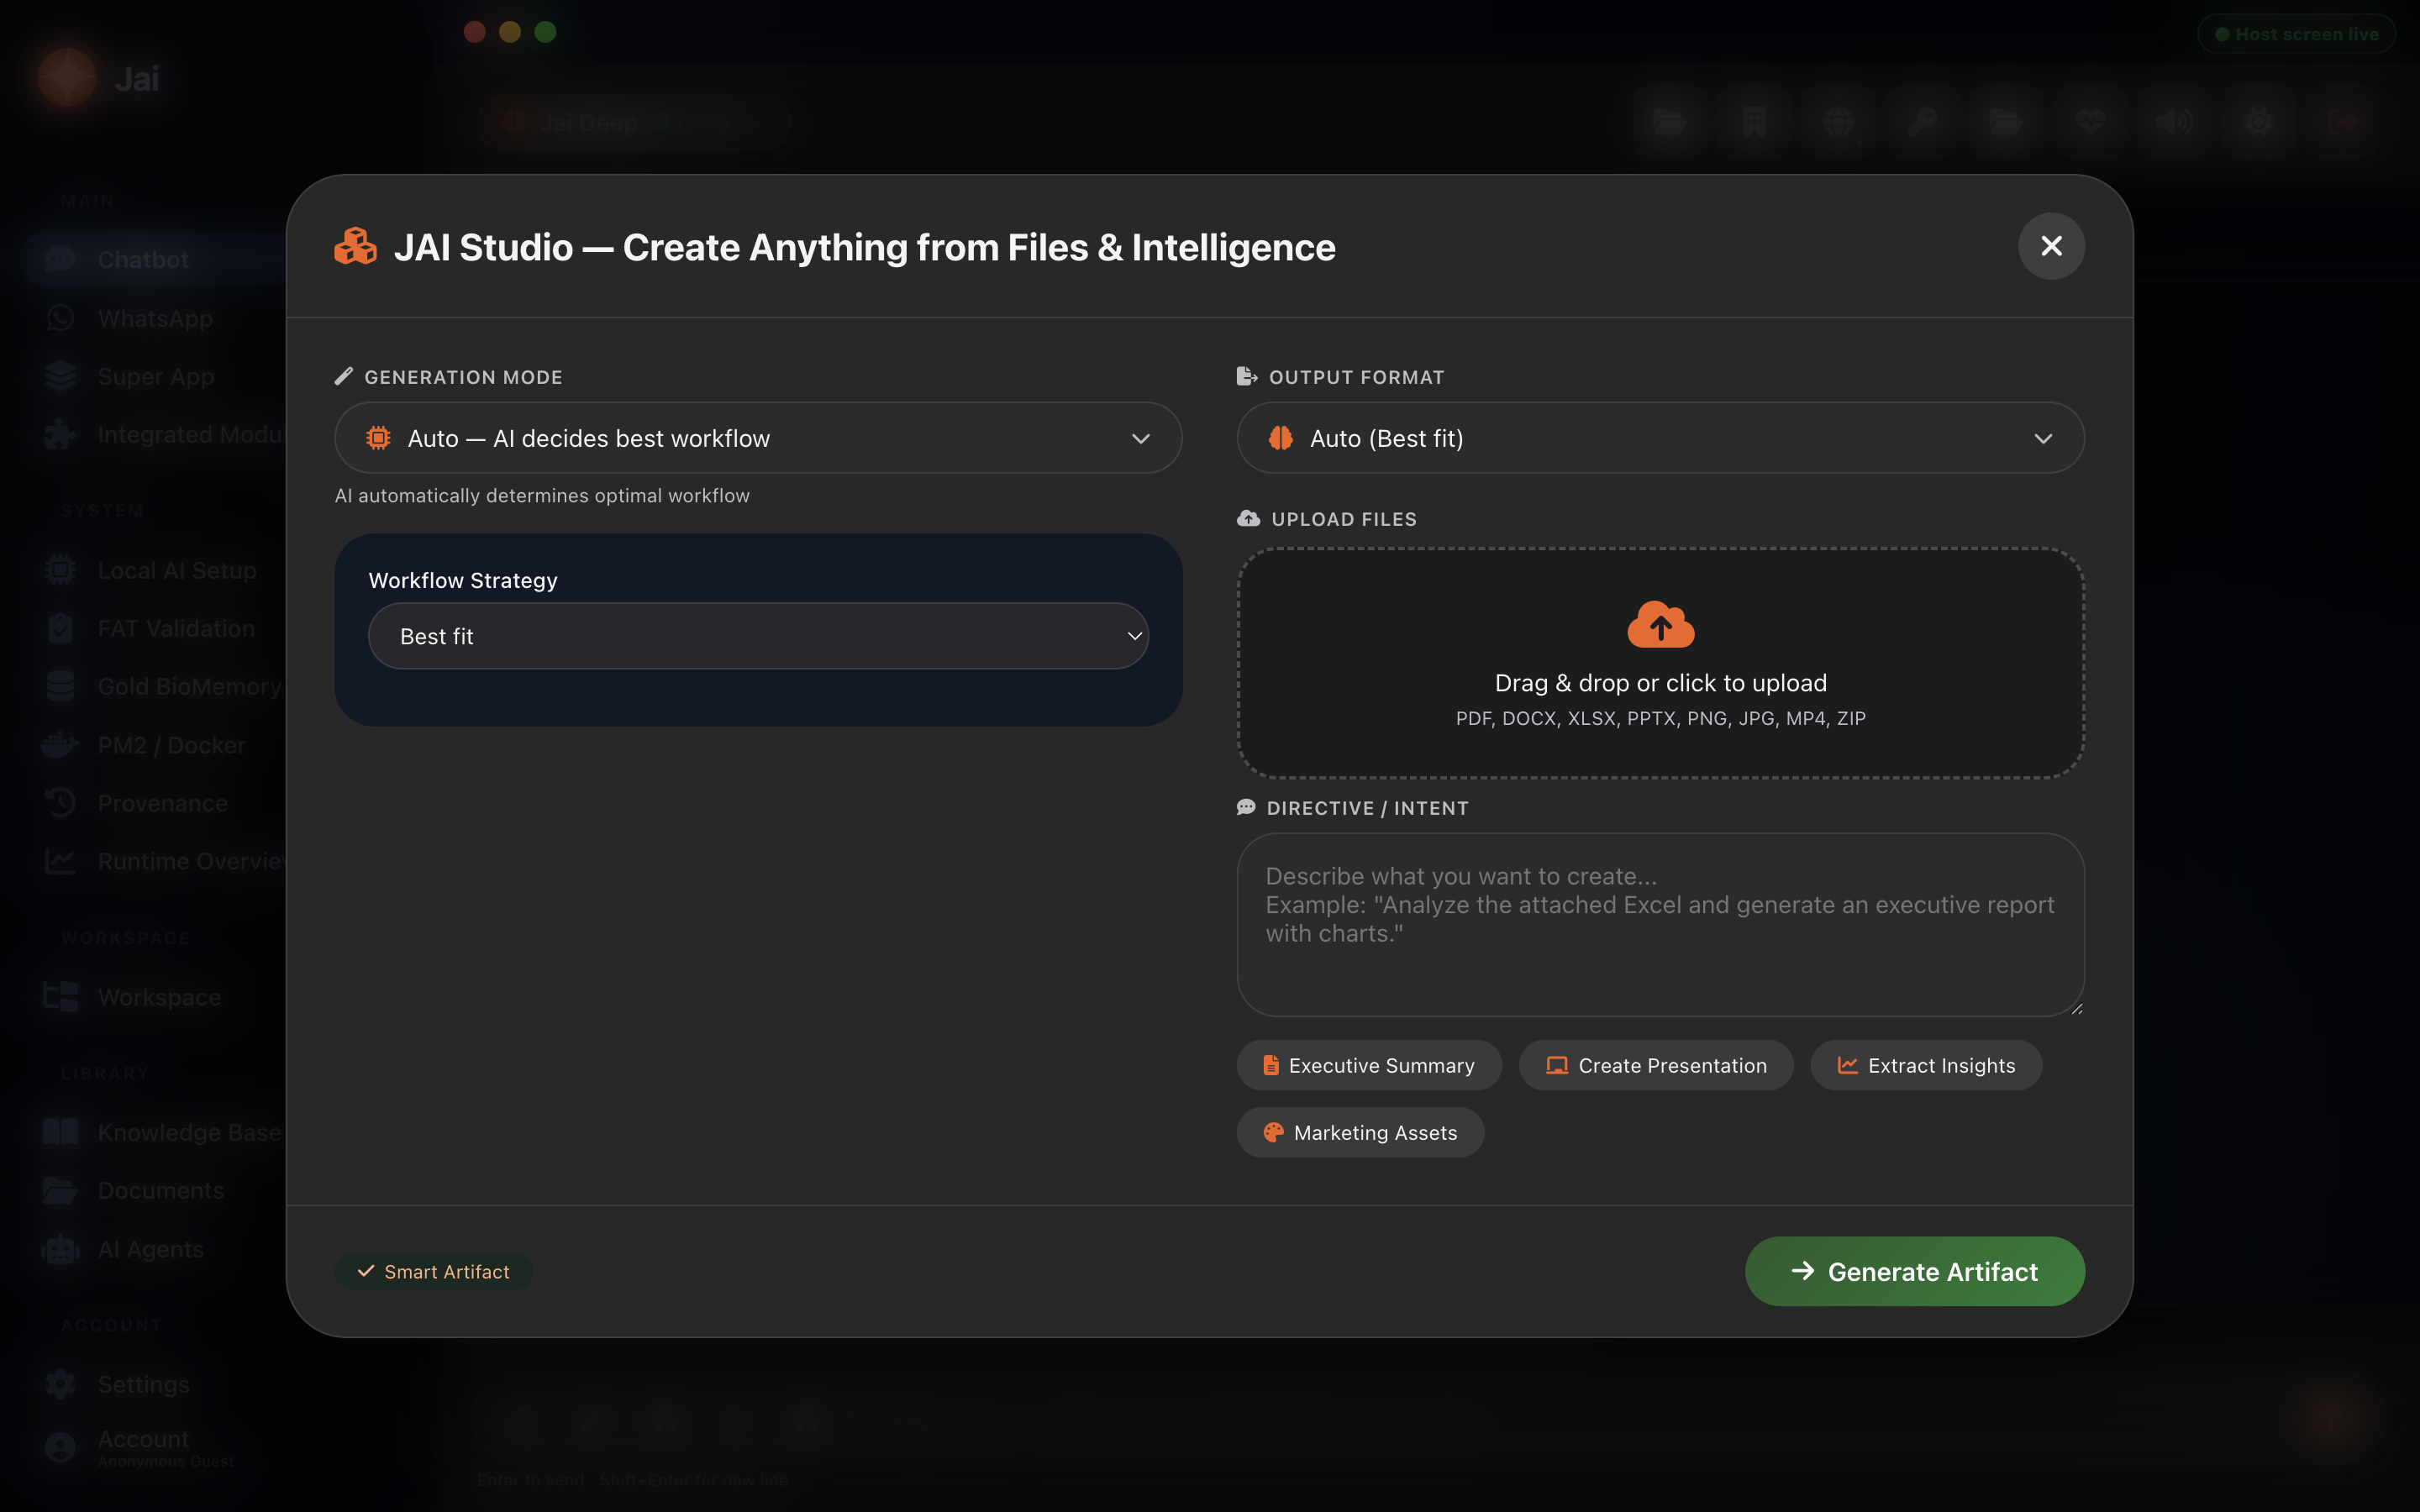Click the Jai Deep pill behind the dialog
This screenshot has height=1512, width=2420.
pos(634,122)
